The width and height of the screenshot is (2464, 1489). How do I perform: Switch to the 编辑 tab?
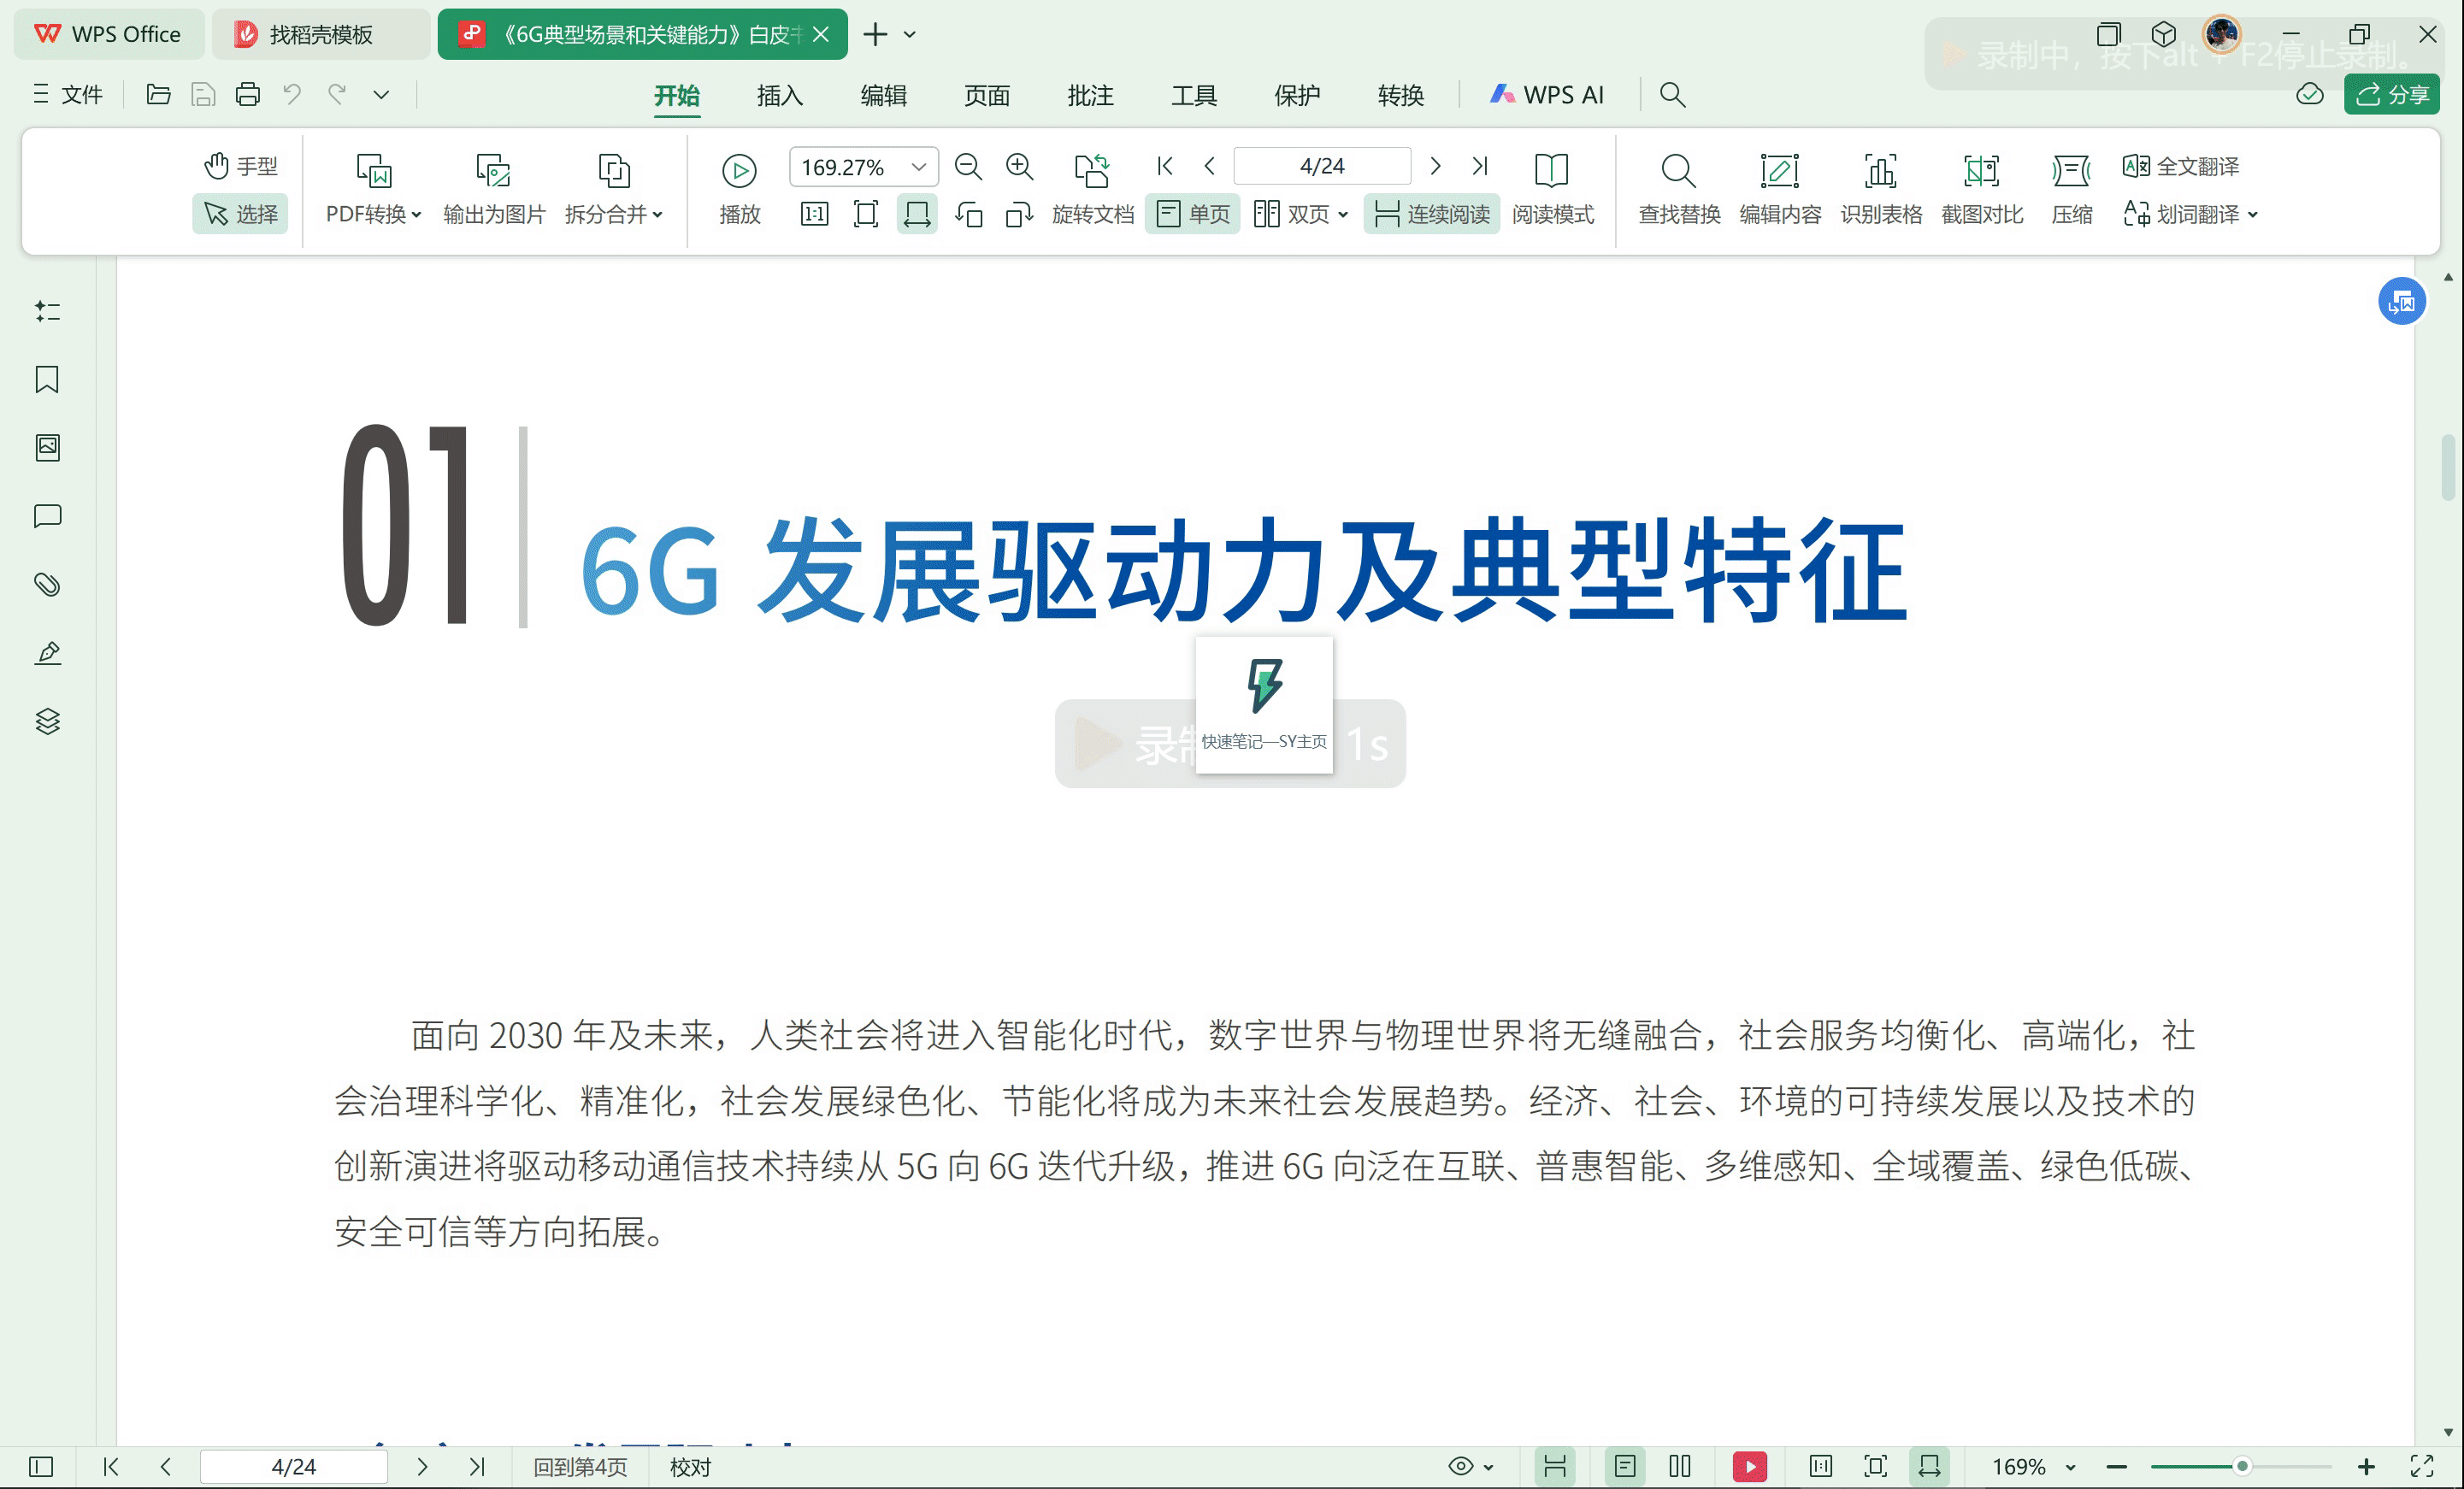884,95
